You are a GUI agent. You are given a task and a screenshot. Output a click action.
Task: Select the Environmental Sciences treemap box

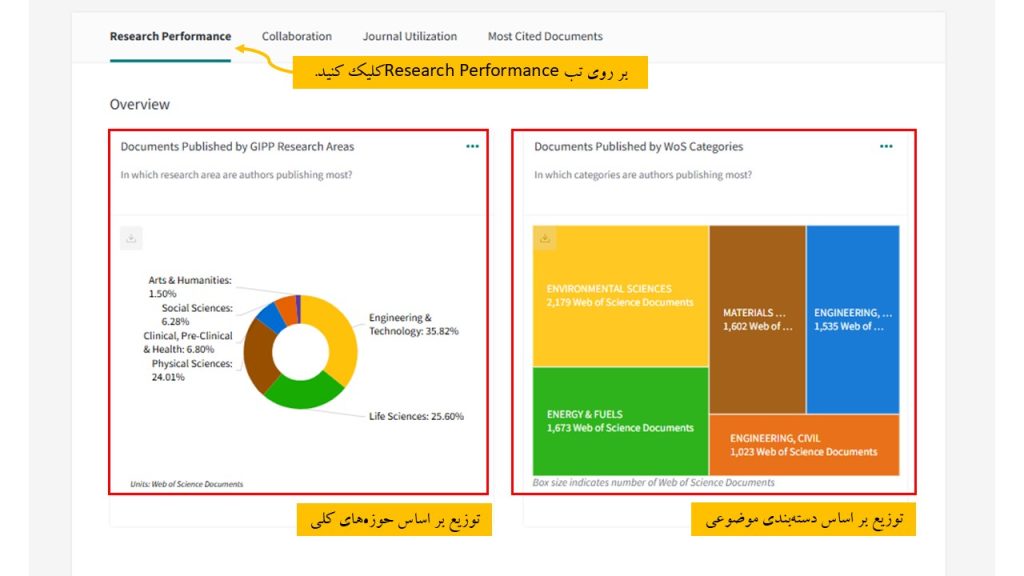click(x=620, y=295)
